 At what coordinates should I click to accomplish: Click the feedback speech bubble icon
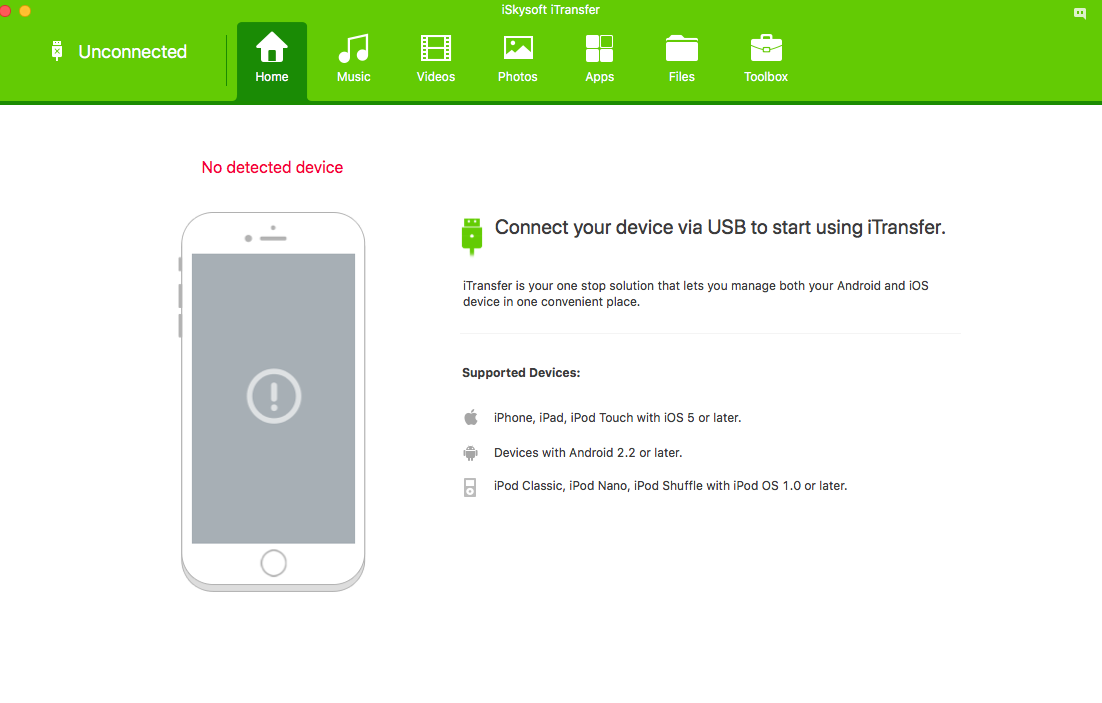[1080, 13]
